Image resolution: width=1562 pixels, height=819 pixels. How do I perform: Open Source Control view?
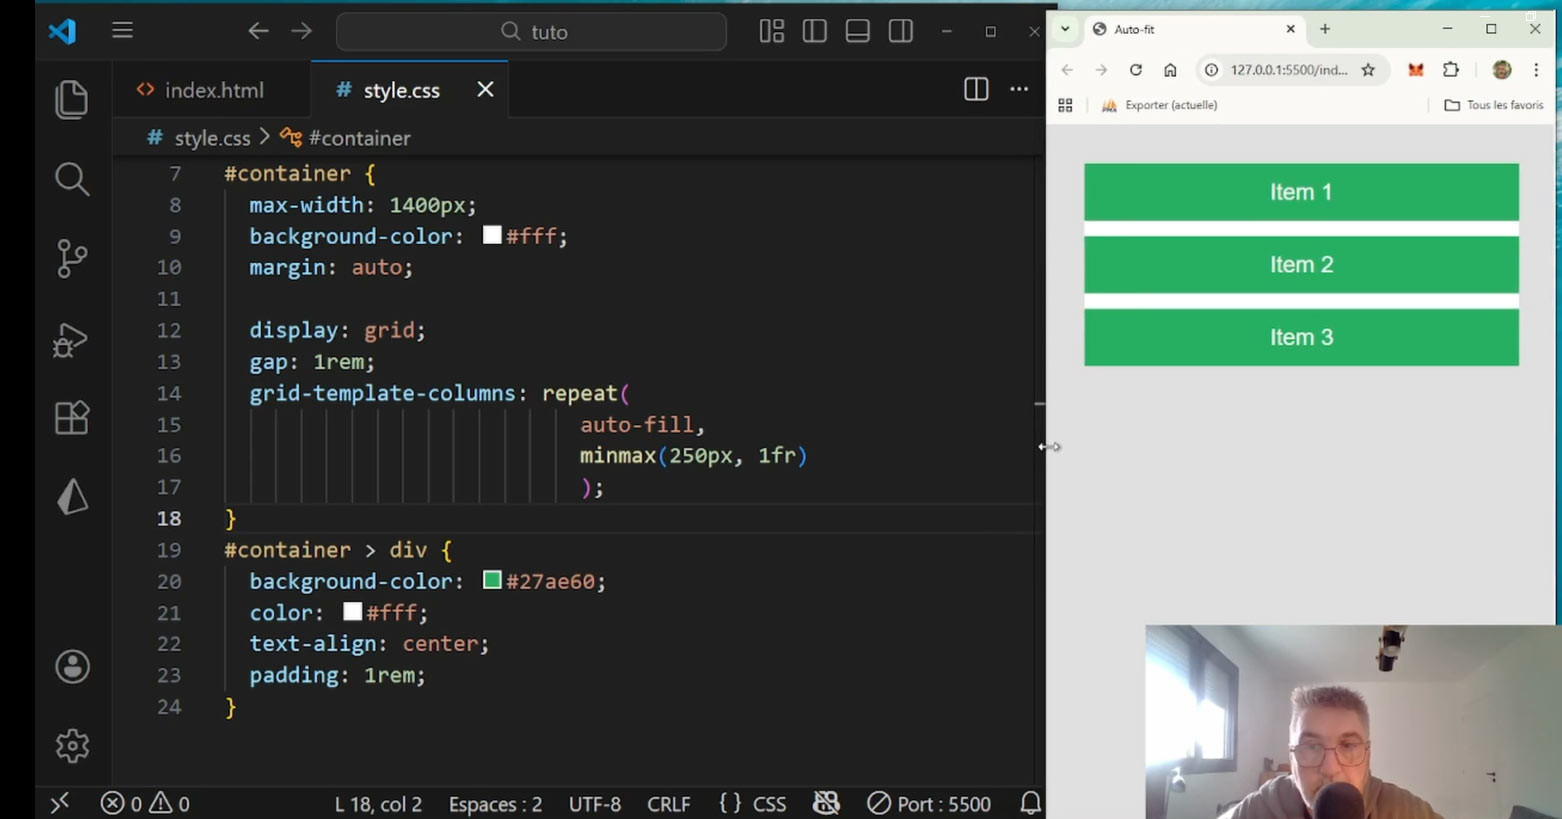[x=71, y=258]
